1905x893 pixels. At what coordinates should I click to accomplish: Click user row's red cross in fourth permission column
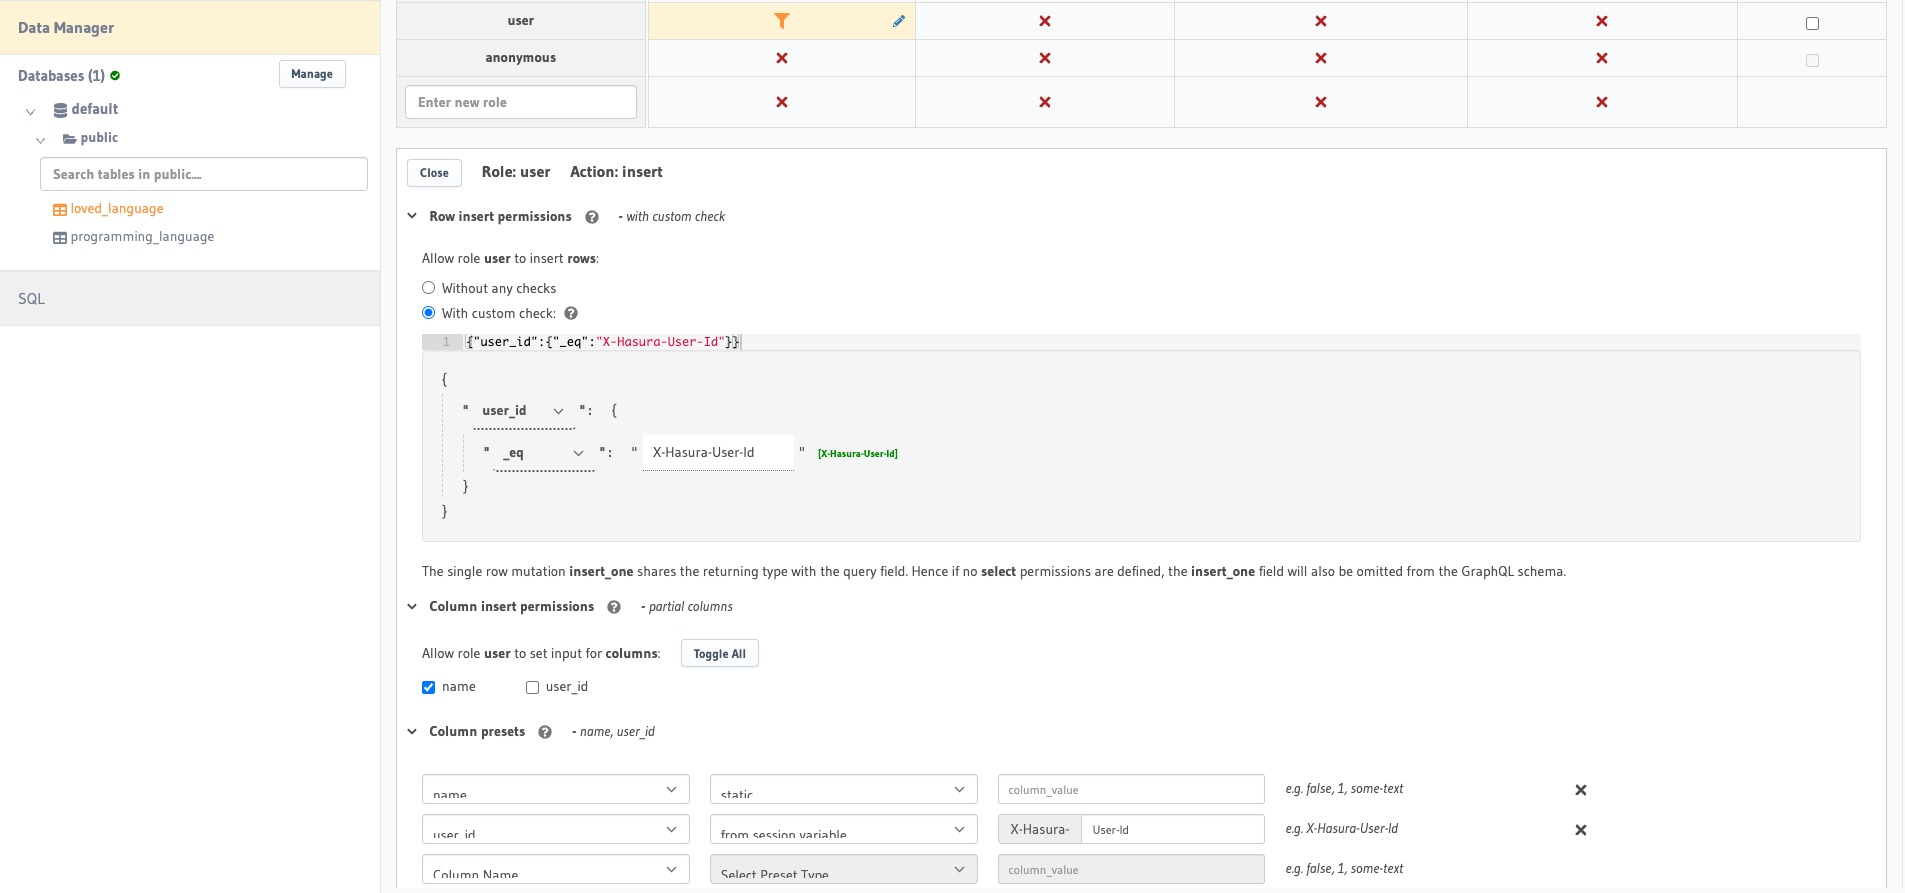[1602, 21]
